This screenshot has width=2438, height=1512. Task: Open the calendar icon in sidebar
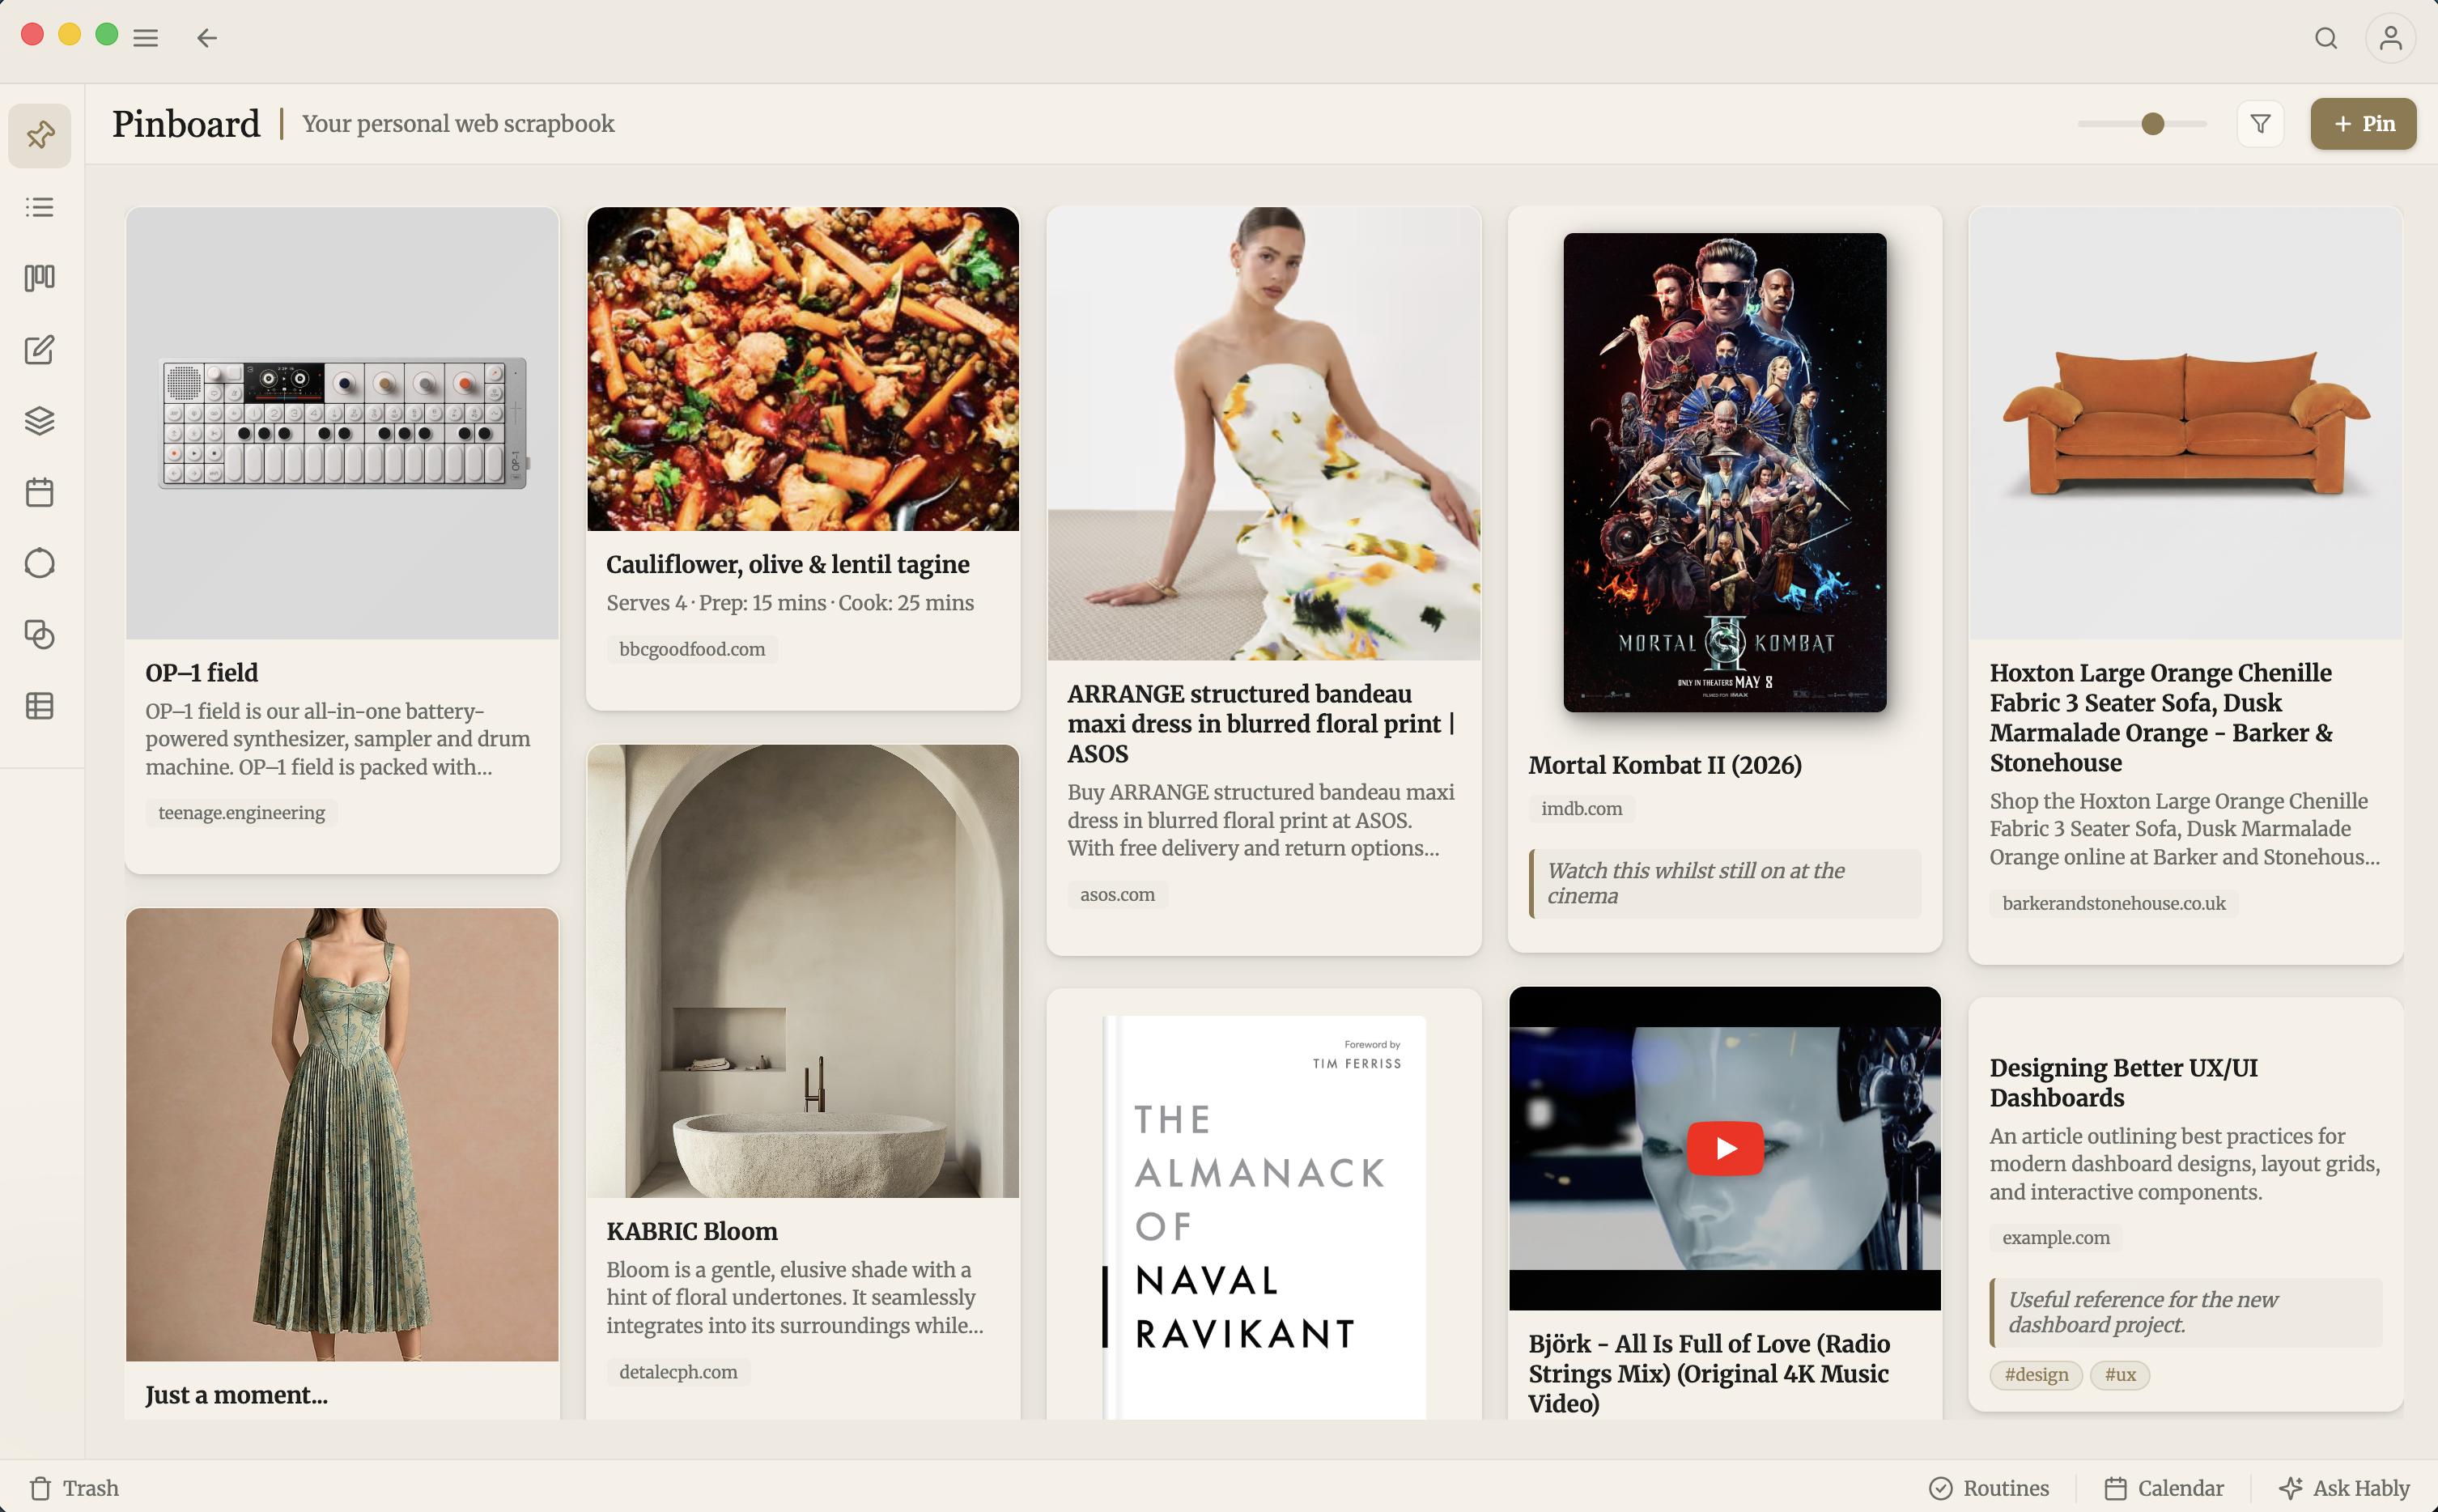pyautogui.click(x=40, y=492)
